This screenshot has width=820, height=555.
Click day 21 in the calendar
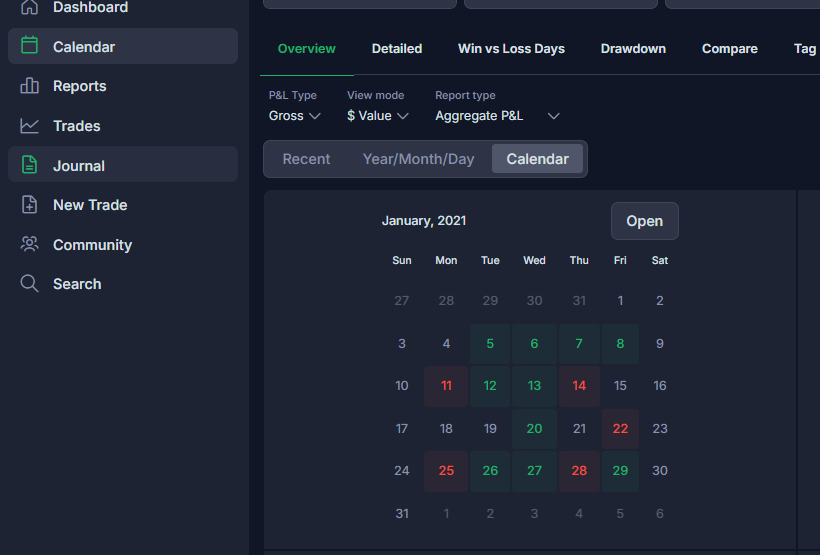point(579,429)
